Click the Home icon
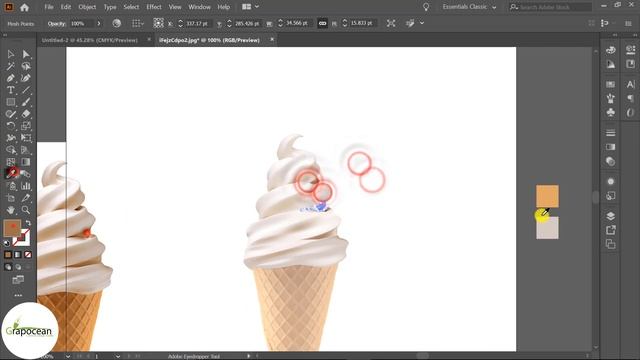This screenshot has width=640, height=360. point(24,7)
